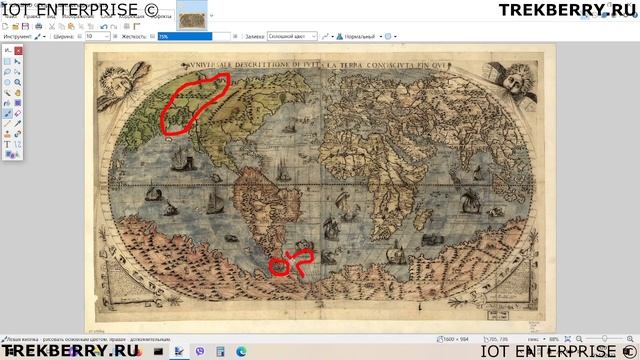Click the paint.net taskbar icon

tap(179, 351)
